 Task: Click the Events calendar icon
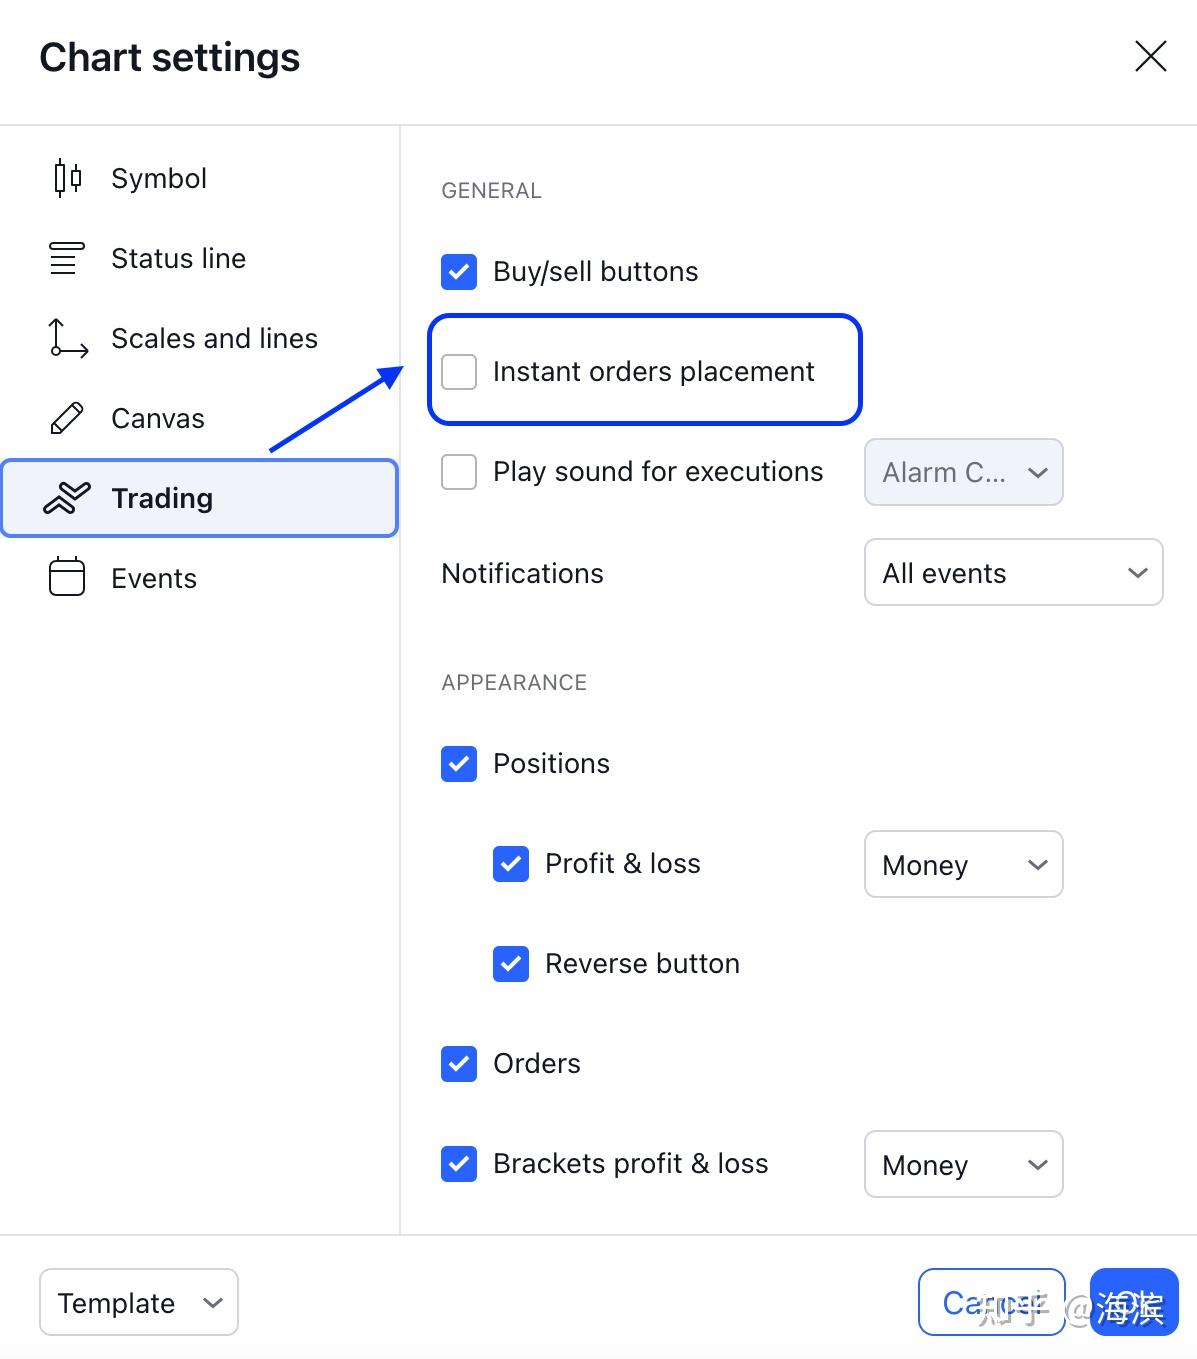[x=67, y=578]
